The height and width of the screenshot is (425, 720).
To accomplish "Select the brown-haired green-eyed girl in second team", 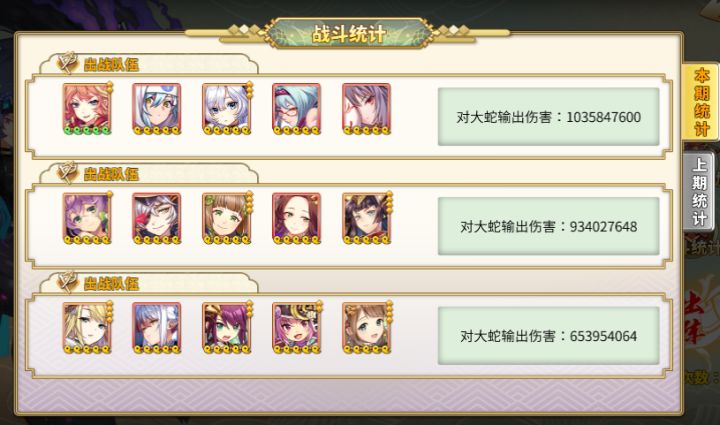I will tap(227, 218).
